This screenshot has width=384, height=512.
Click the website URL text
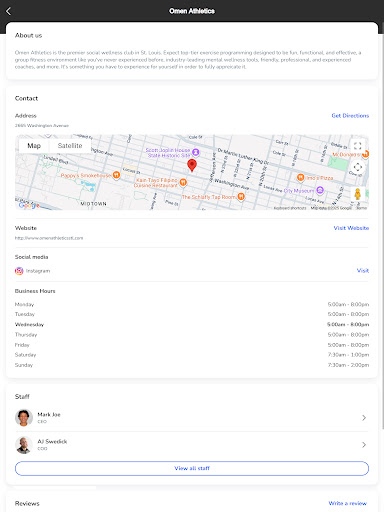pos(49,238)
